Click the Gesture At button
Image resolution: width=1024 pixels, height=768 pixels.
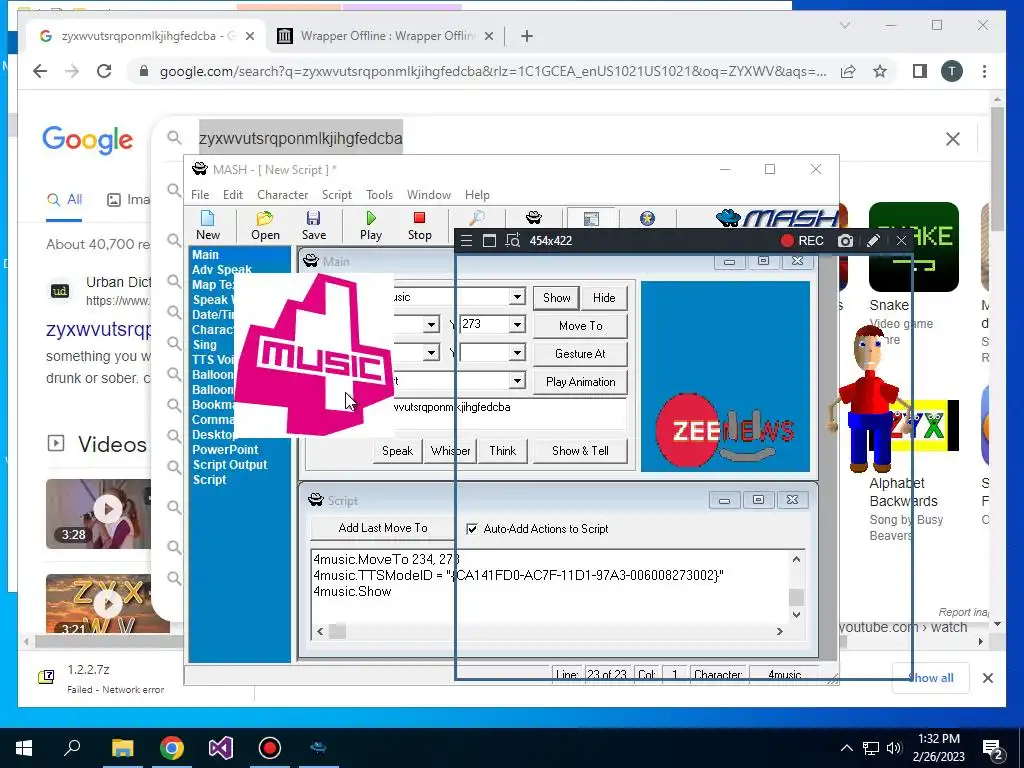coord(580,354)
